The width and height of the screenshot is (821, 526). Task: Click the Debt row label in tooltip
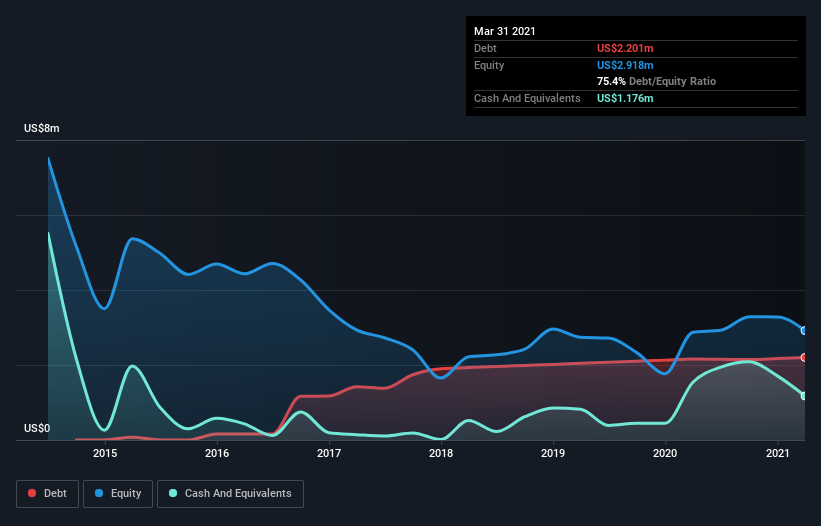(x=485, y=48)
